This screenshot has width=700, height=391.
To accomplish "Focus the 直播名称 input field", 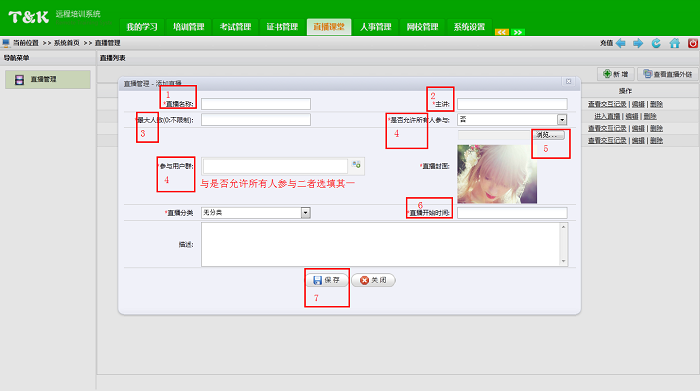I will click(x=256, y=104).
